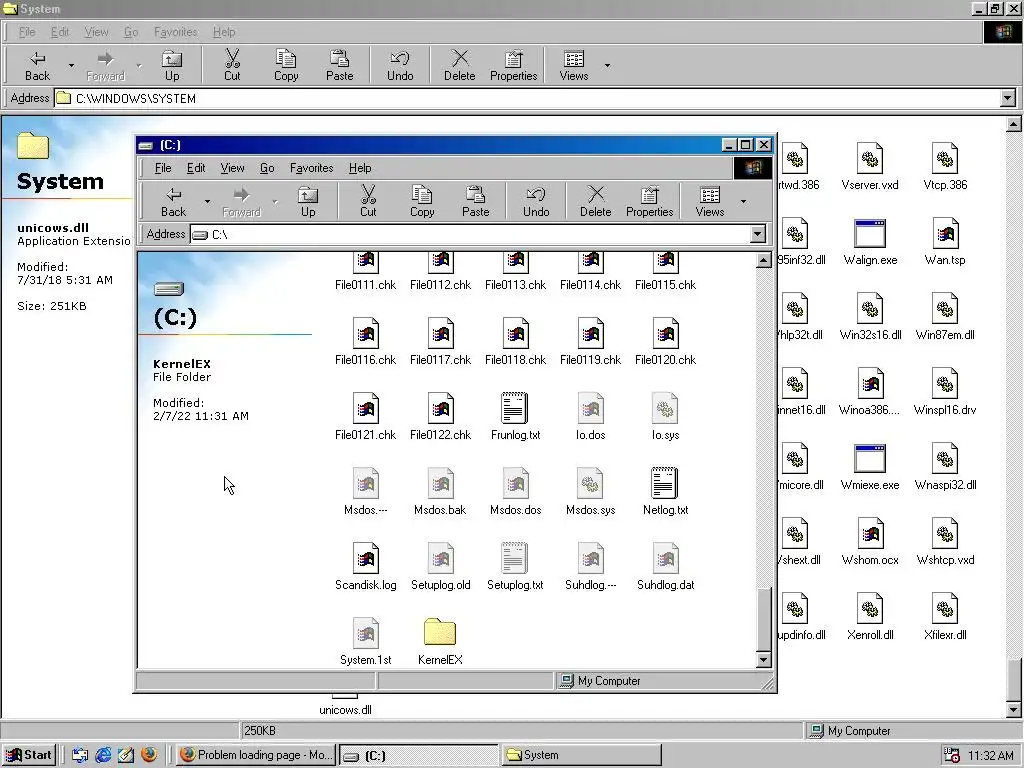Click scroll up arrow in C: window
The height and width of the screenshot is (768, 1024).
tap(763, 261)
